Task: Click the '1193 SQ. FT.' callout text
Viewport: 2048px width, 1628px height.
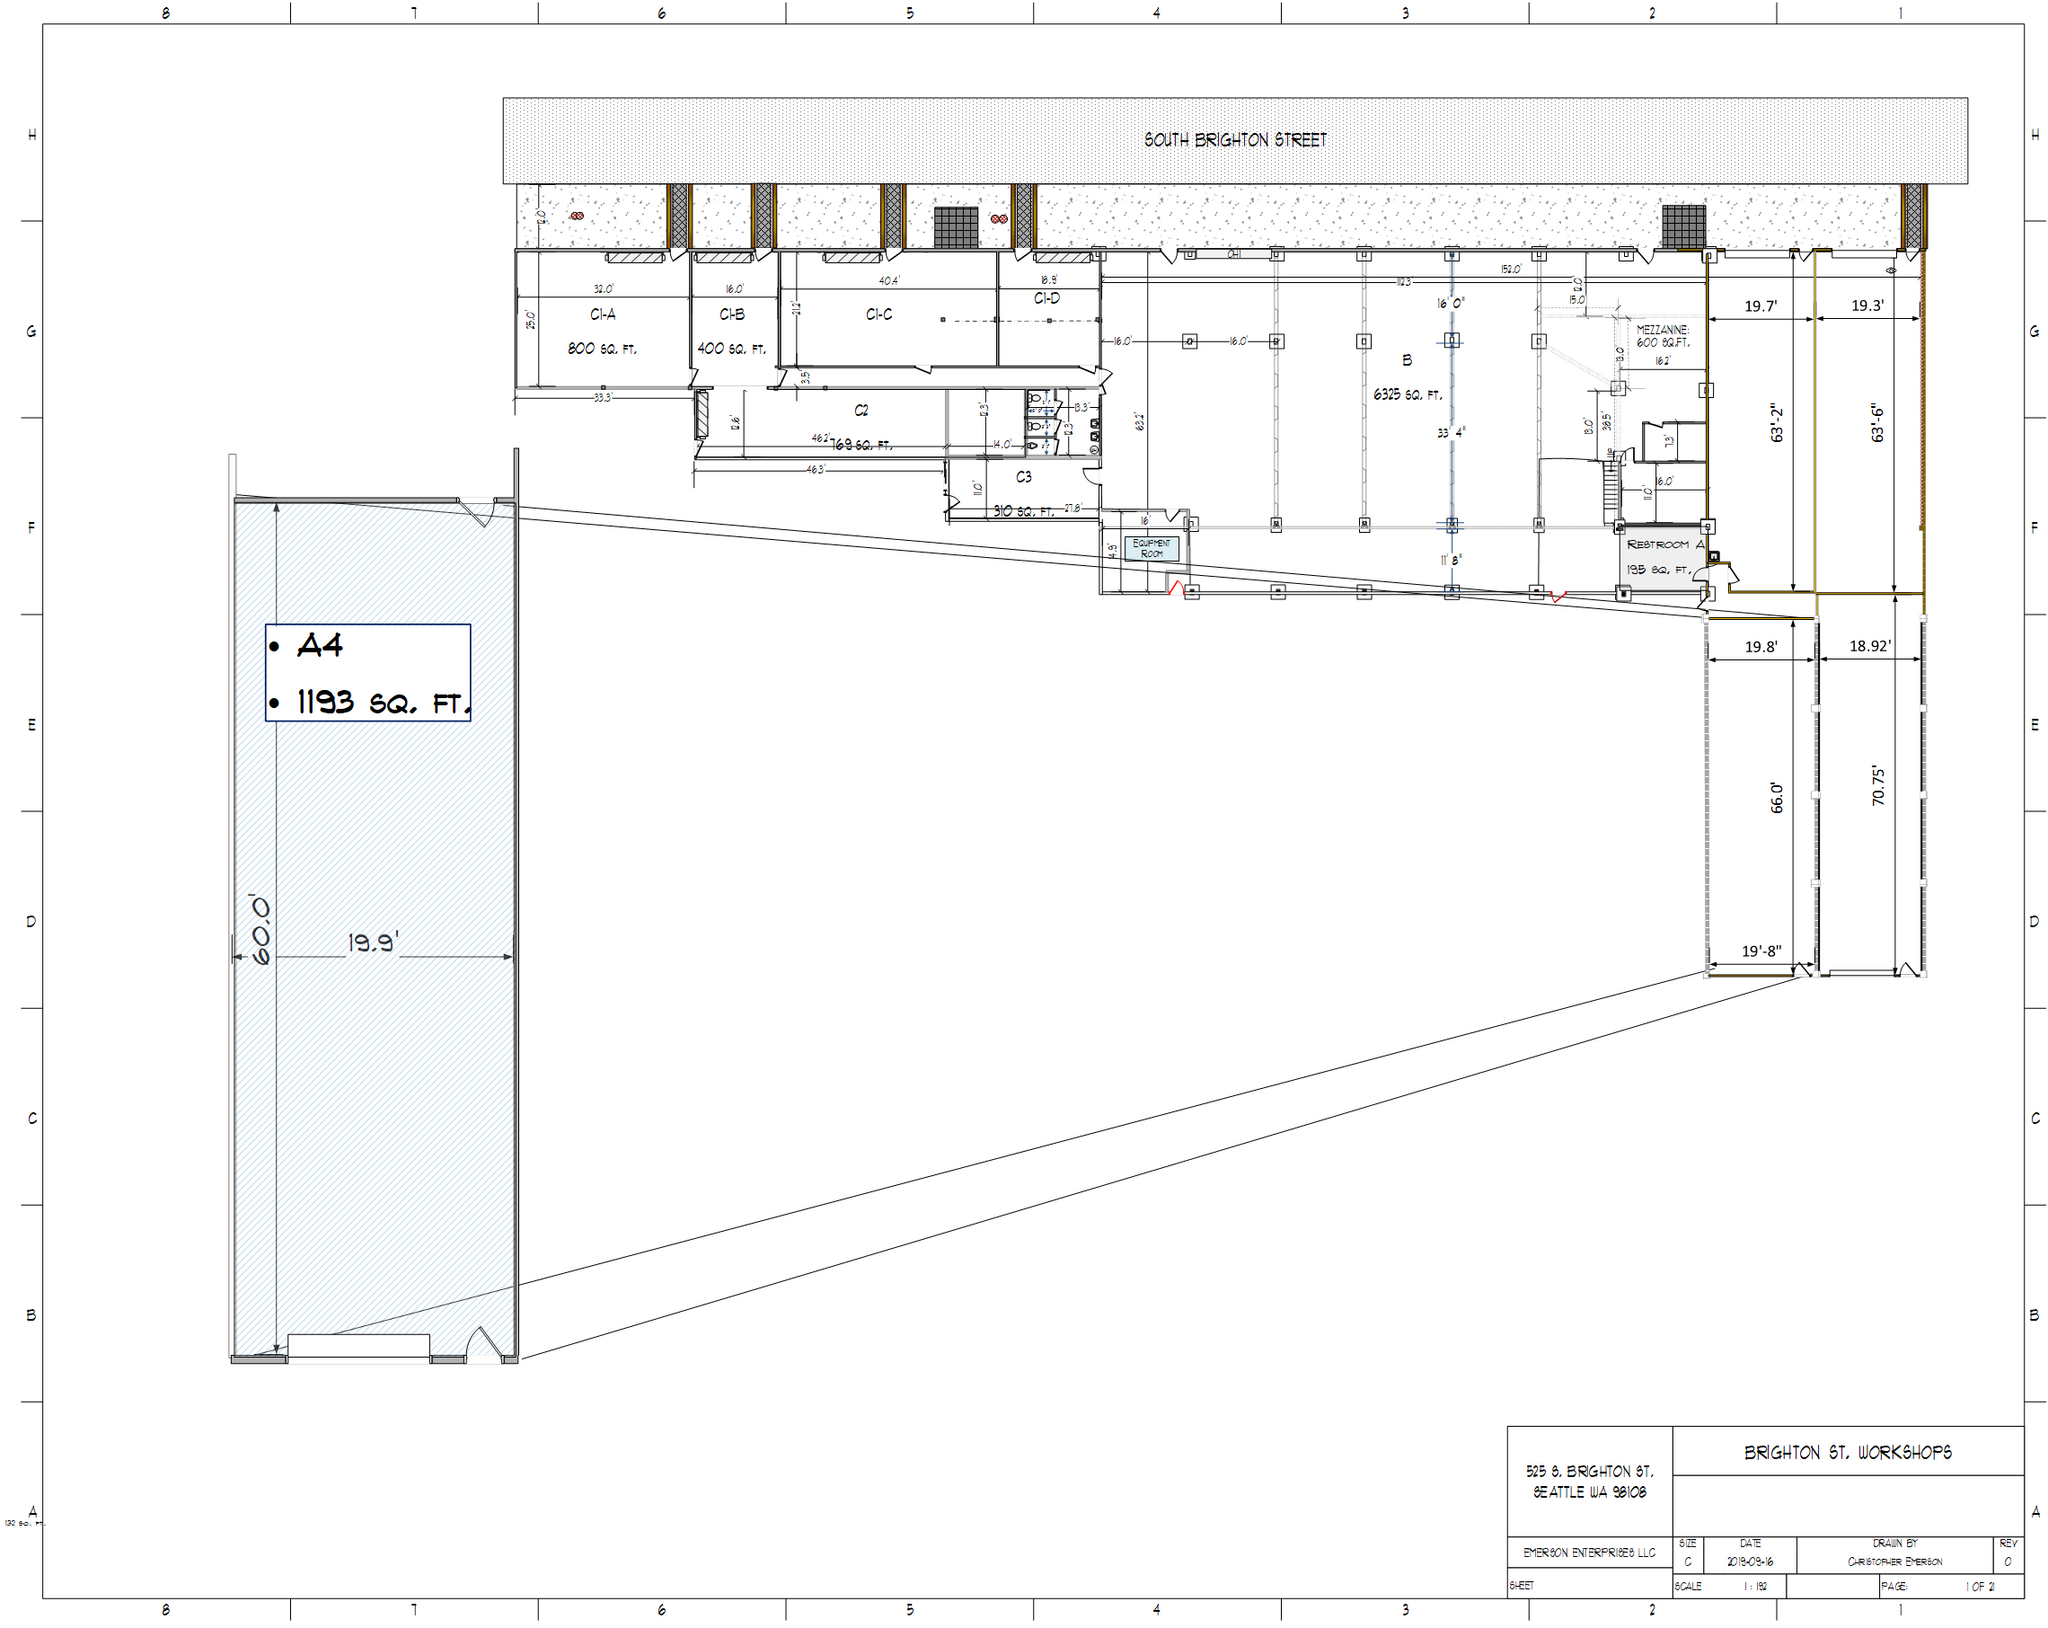Action: pyautogui.click(x=383, y=703)
